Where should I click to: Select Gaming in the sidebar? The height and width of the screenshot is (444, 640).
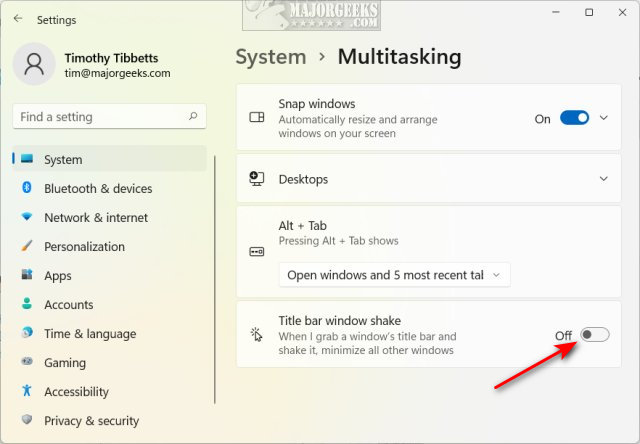click(x=65, y=362)
